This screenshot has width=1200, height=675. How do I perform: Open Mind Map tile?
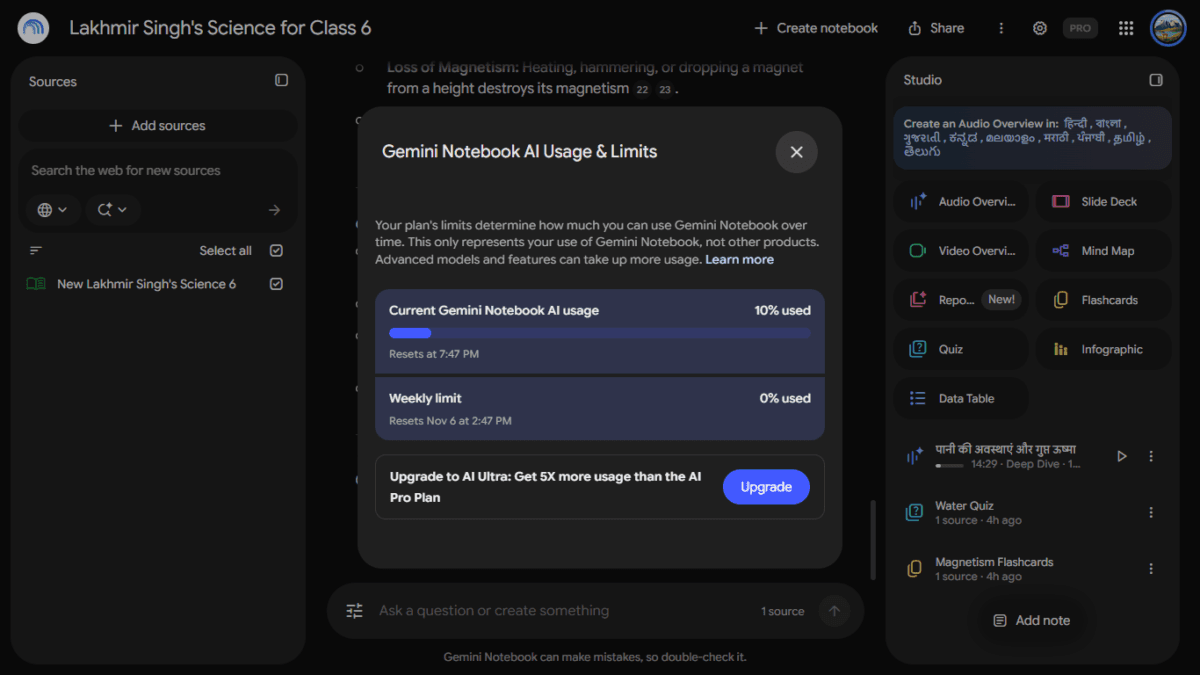pyautogui.click(x=1103, y=251)
